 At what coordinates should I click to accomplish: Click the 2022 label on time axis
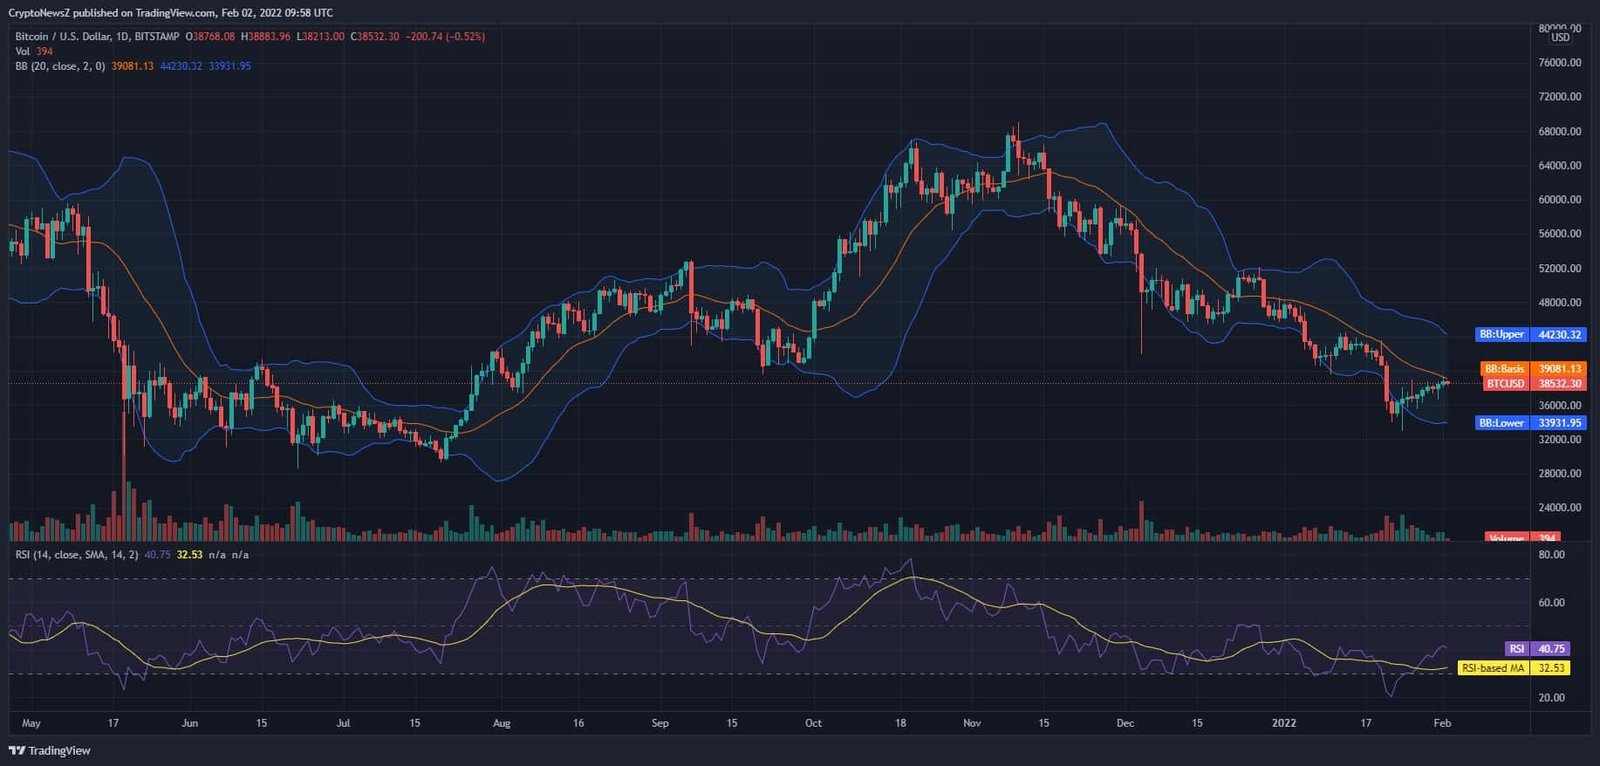pos(1284,723)
